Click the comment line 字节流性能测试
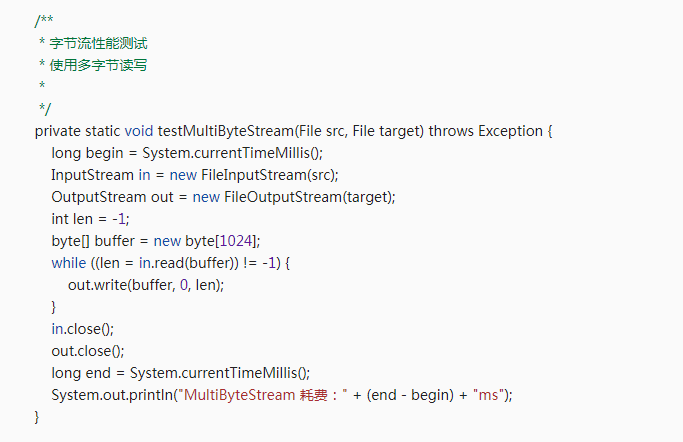This screenshot has width=683, height=442. point(106,43)
